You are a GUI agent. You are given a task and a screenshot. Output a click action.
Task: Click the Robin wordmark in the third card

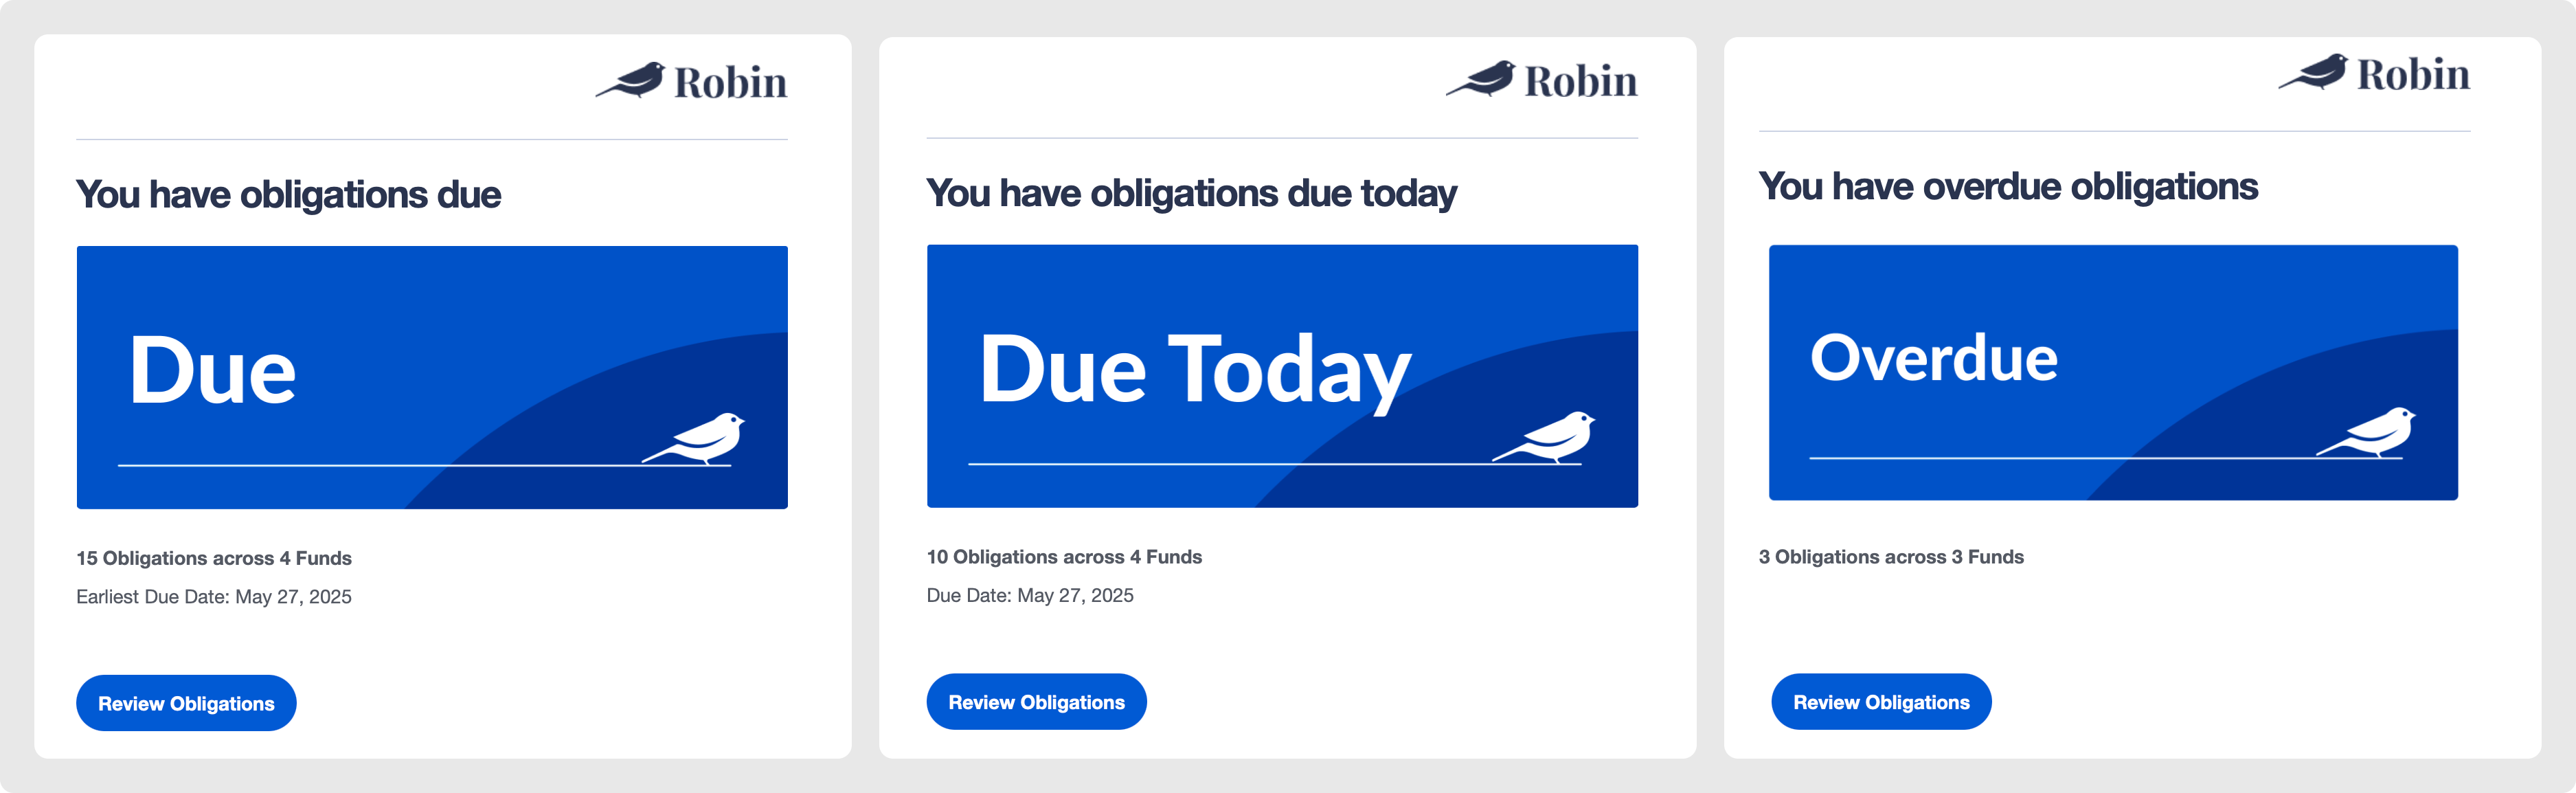coord(2414,74)
